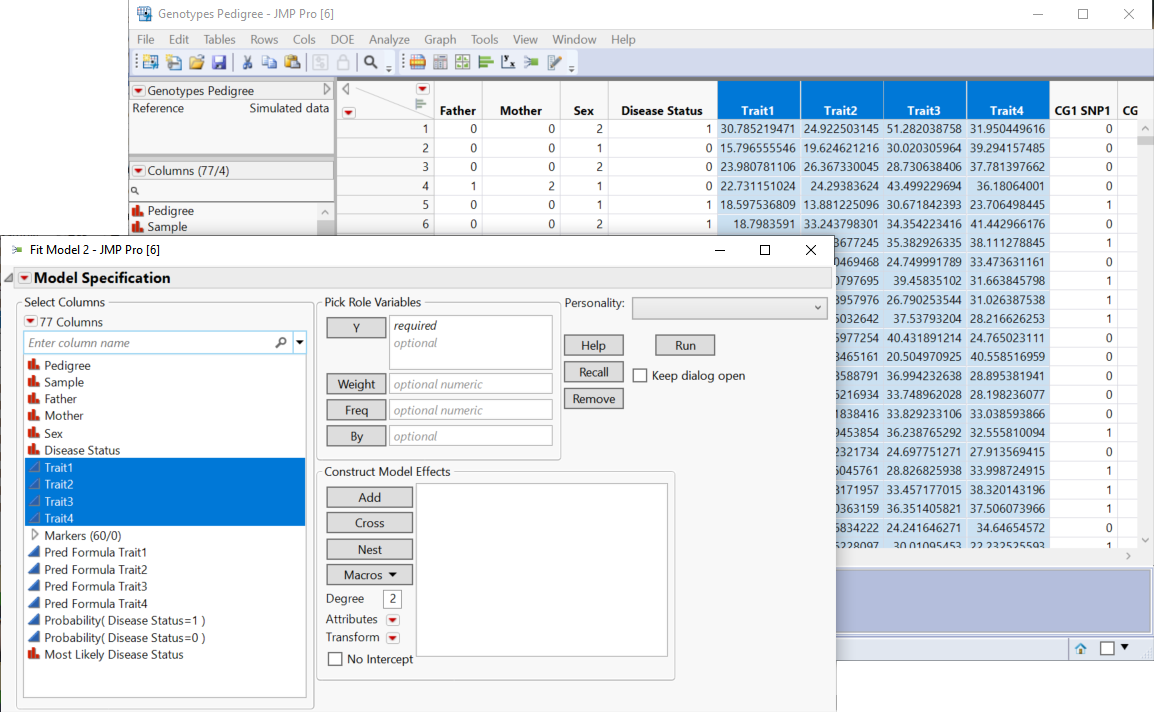Select the Cut (scissors) tool in the toolbar
The width and height of the screenshot is (1154, 712).
coord(247,62)
